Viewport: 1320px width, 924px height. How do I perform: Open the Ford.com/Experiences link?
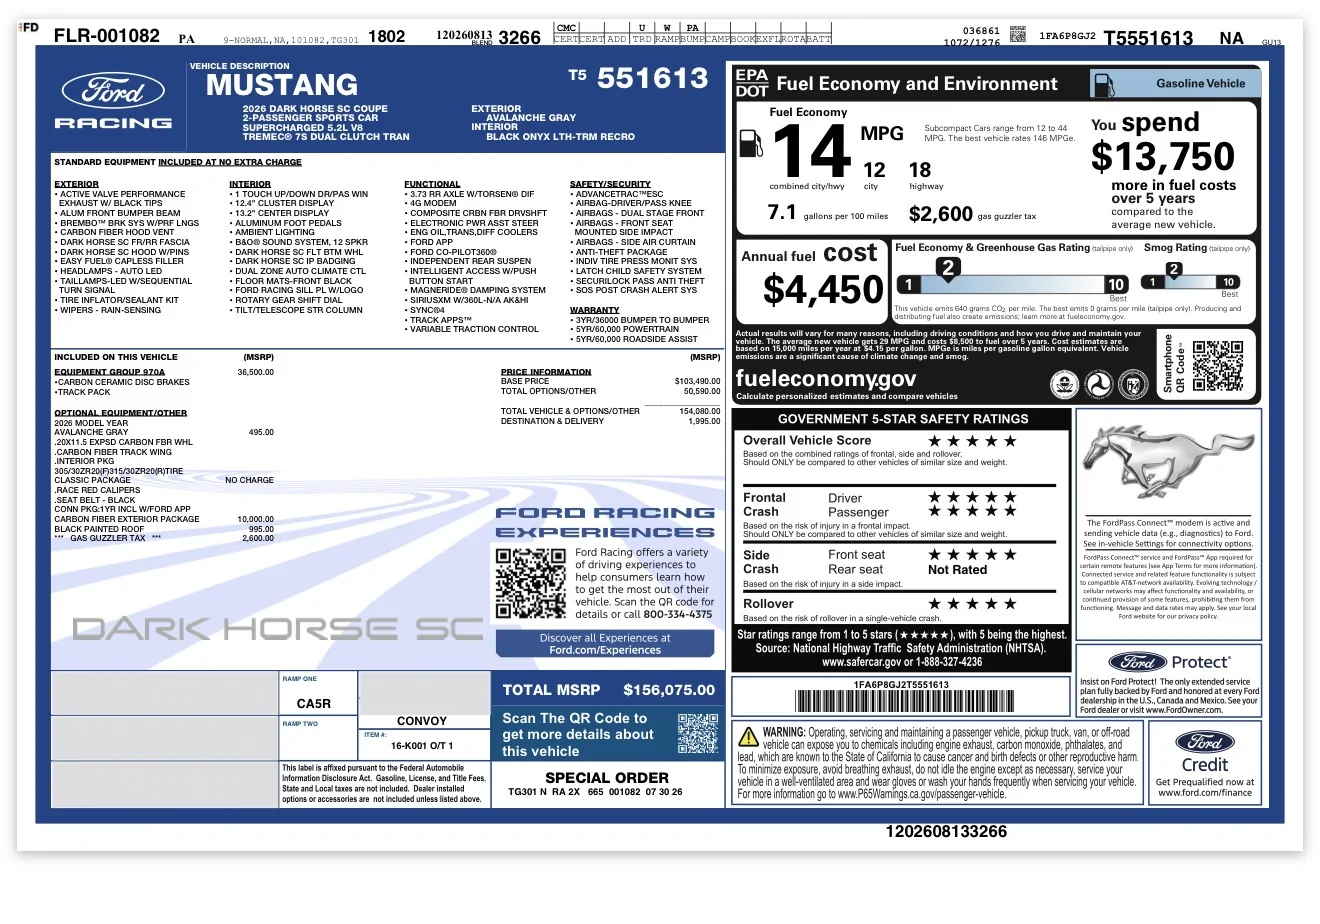pyautogui.click(x=605, y=650)
